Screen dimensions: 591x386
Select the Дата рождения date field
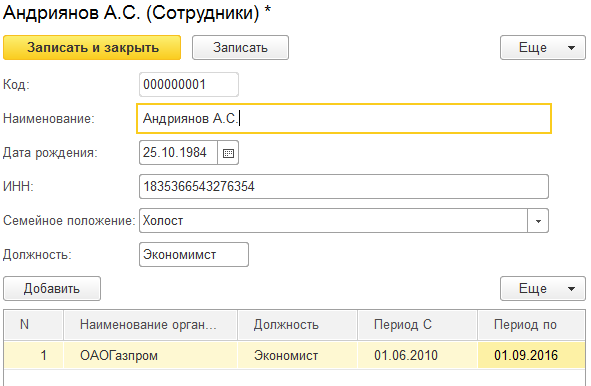[x=178, y=153]
